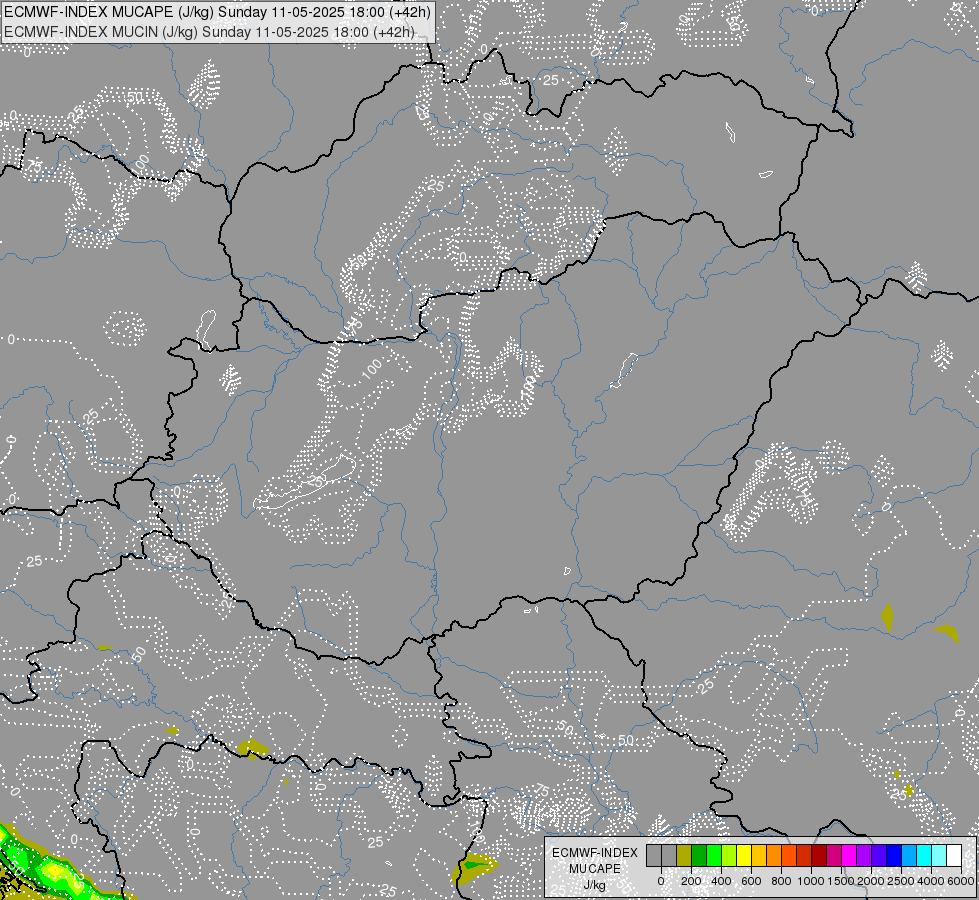This screenshot has width=979, height=900.
Task: Click the amber swatch right of 600
Action: click(x=759, y=855)
